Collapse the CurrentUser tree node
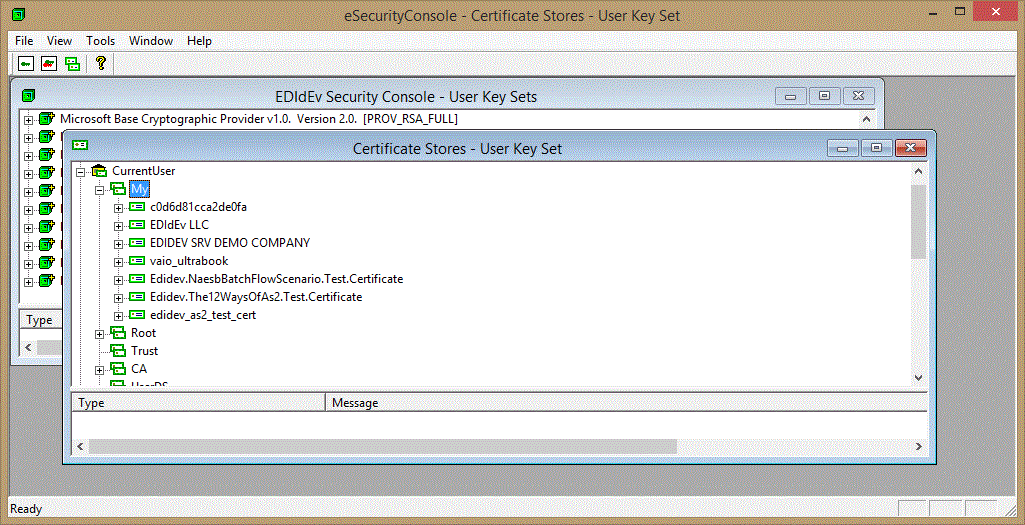Viewport: 1025px width, 525px height. 81,171
